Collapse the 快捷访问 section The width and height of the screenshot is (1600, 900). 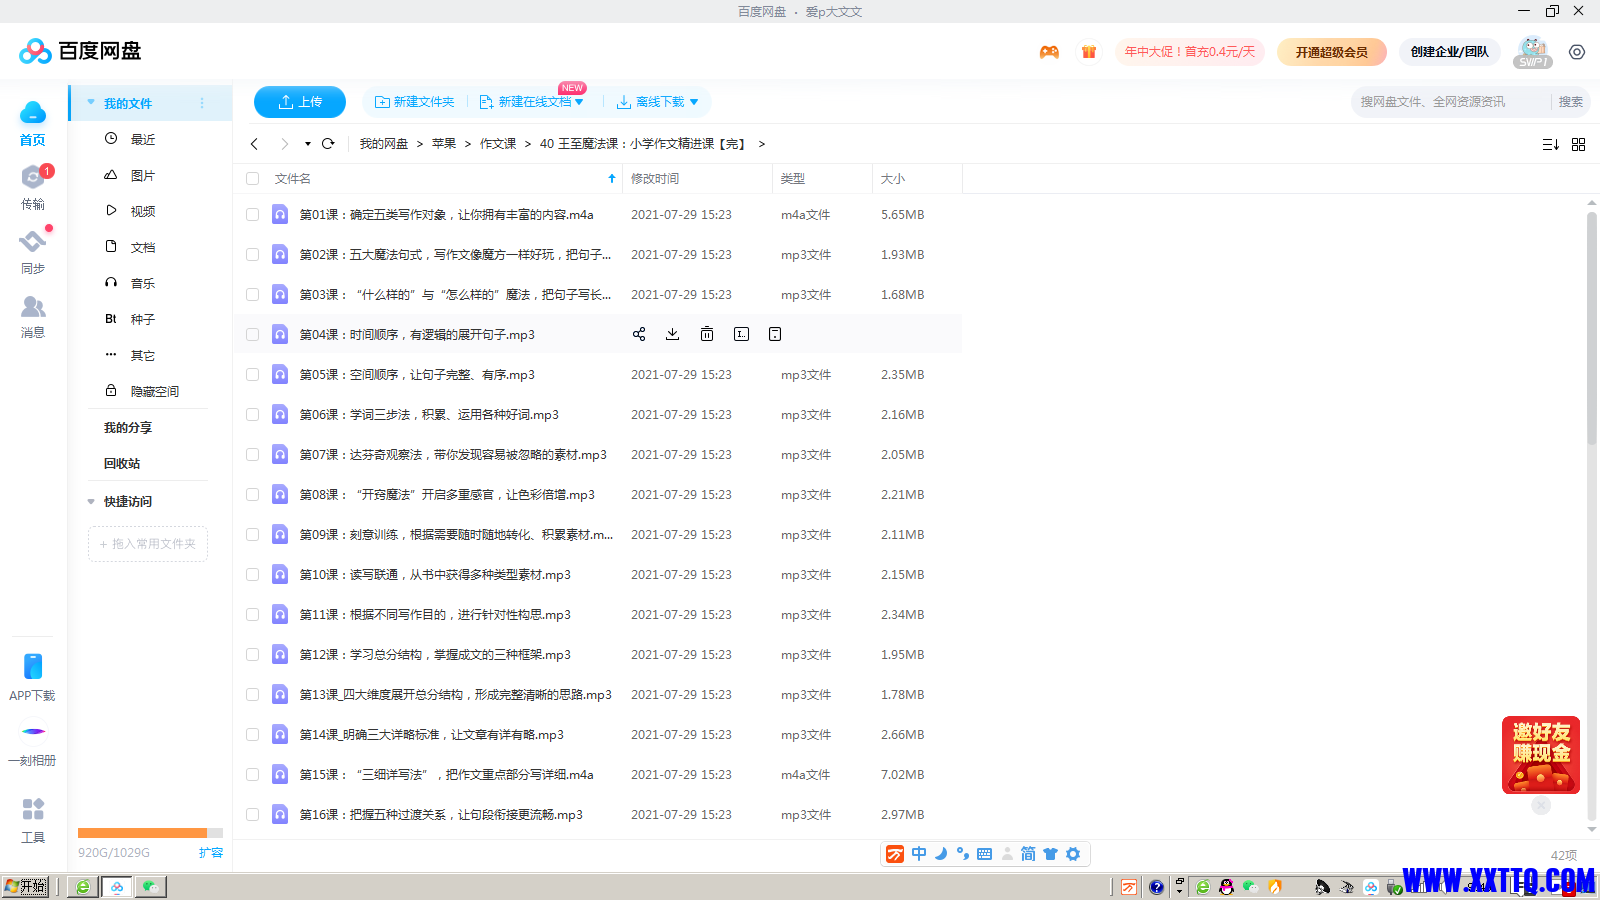click(91, 502)
